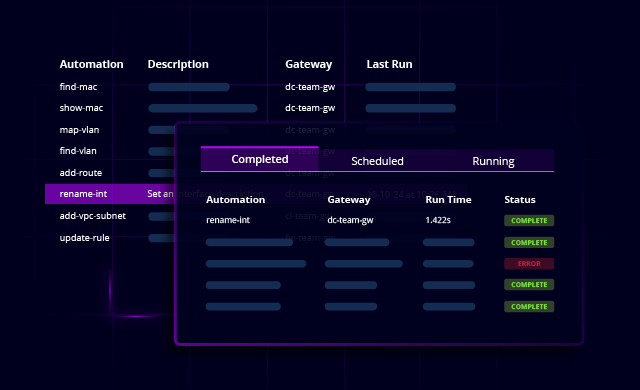Select the Running tab
Image resolution: width=640 pixels, height=390 pixels.
(x=493, y=161)
